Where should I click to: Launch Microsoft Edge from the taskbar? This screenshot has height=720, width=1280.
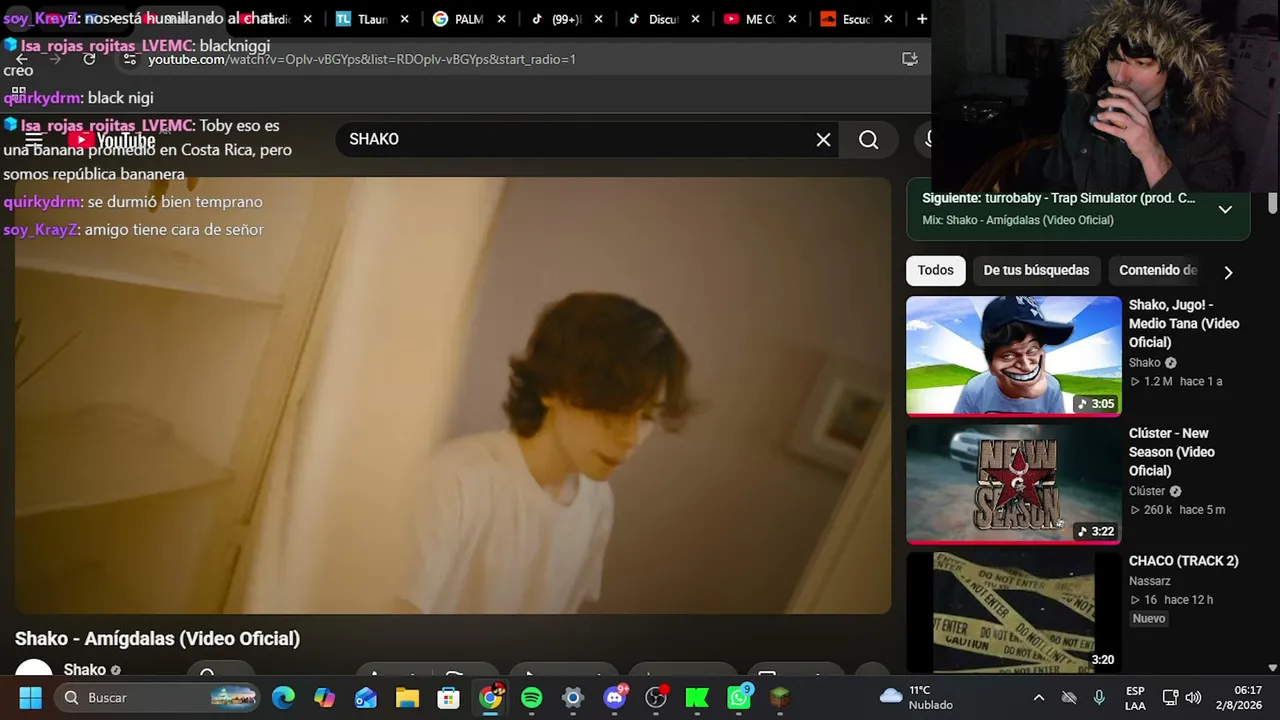tap(283, 697)
